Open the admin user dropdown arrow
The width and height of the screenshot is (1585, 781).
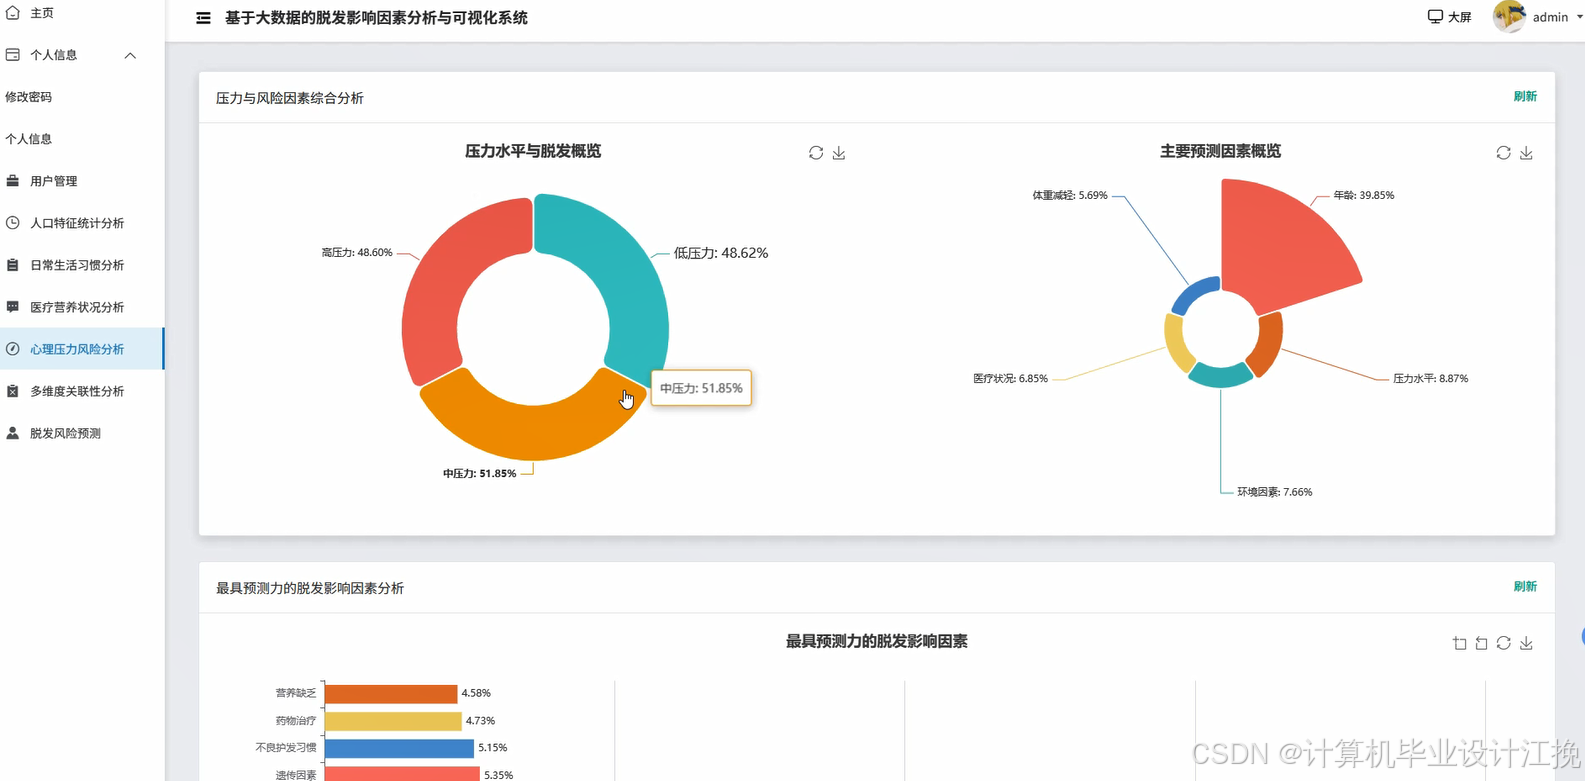pyautogui.click(x=1579, y=17)
